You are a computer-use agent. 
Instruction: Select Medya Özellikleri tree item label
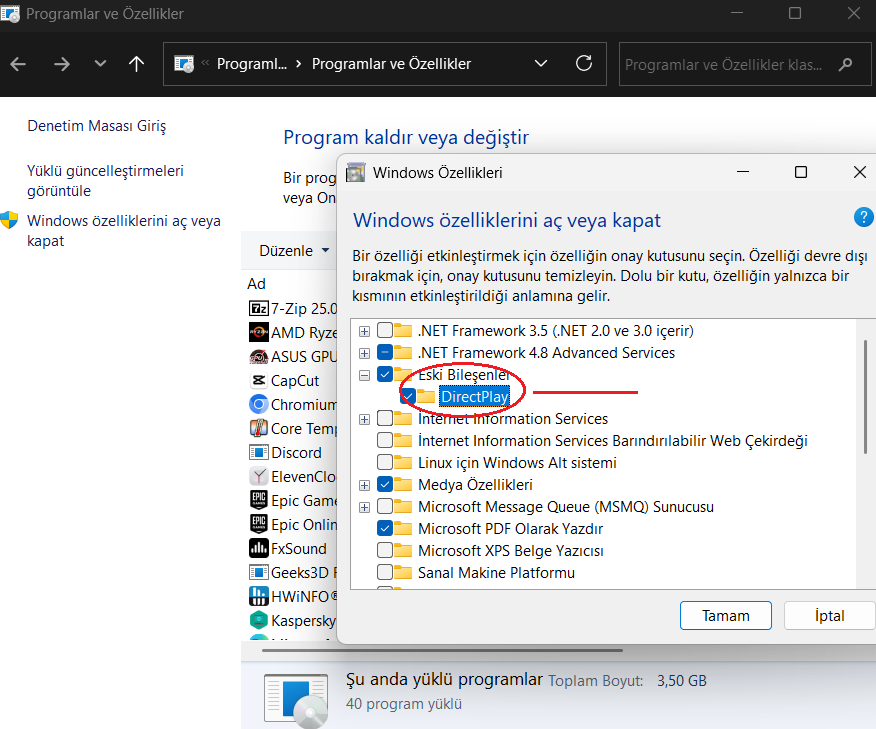475,484
